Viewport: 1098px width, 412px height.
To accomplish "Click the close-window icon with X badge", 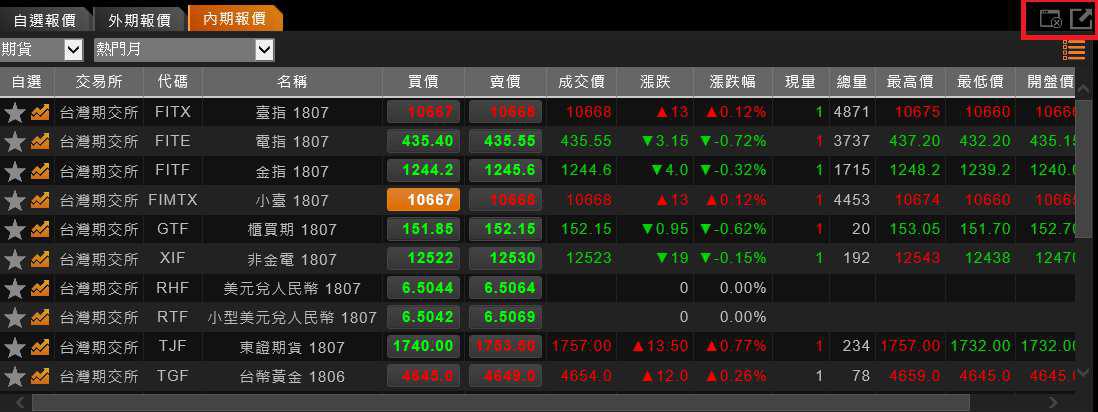I will [x=1050, y=18].
